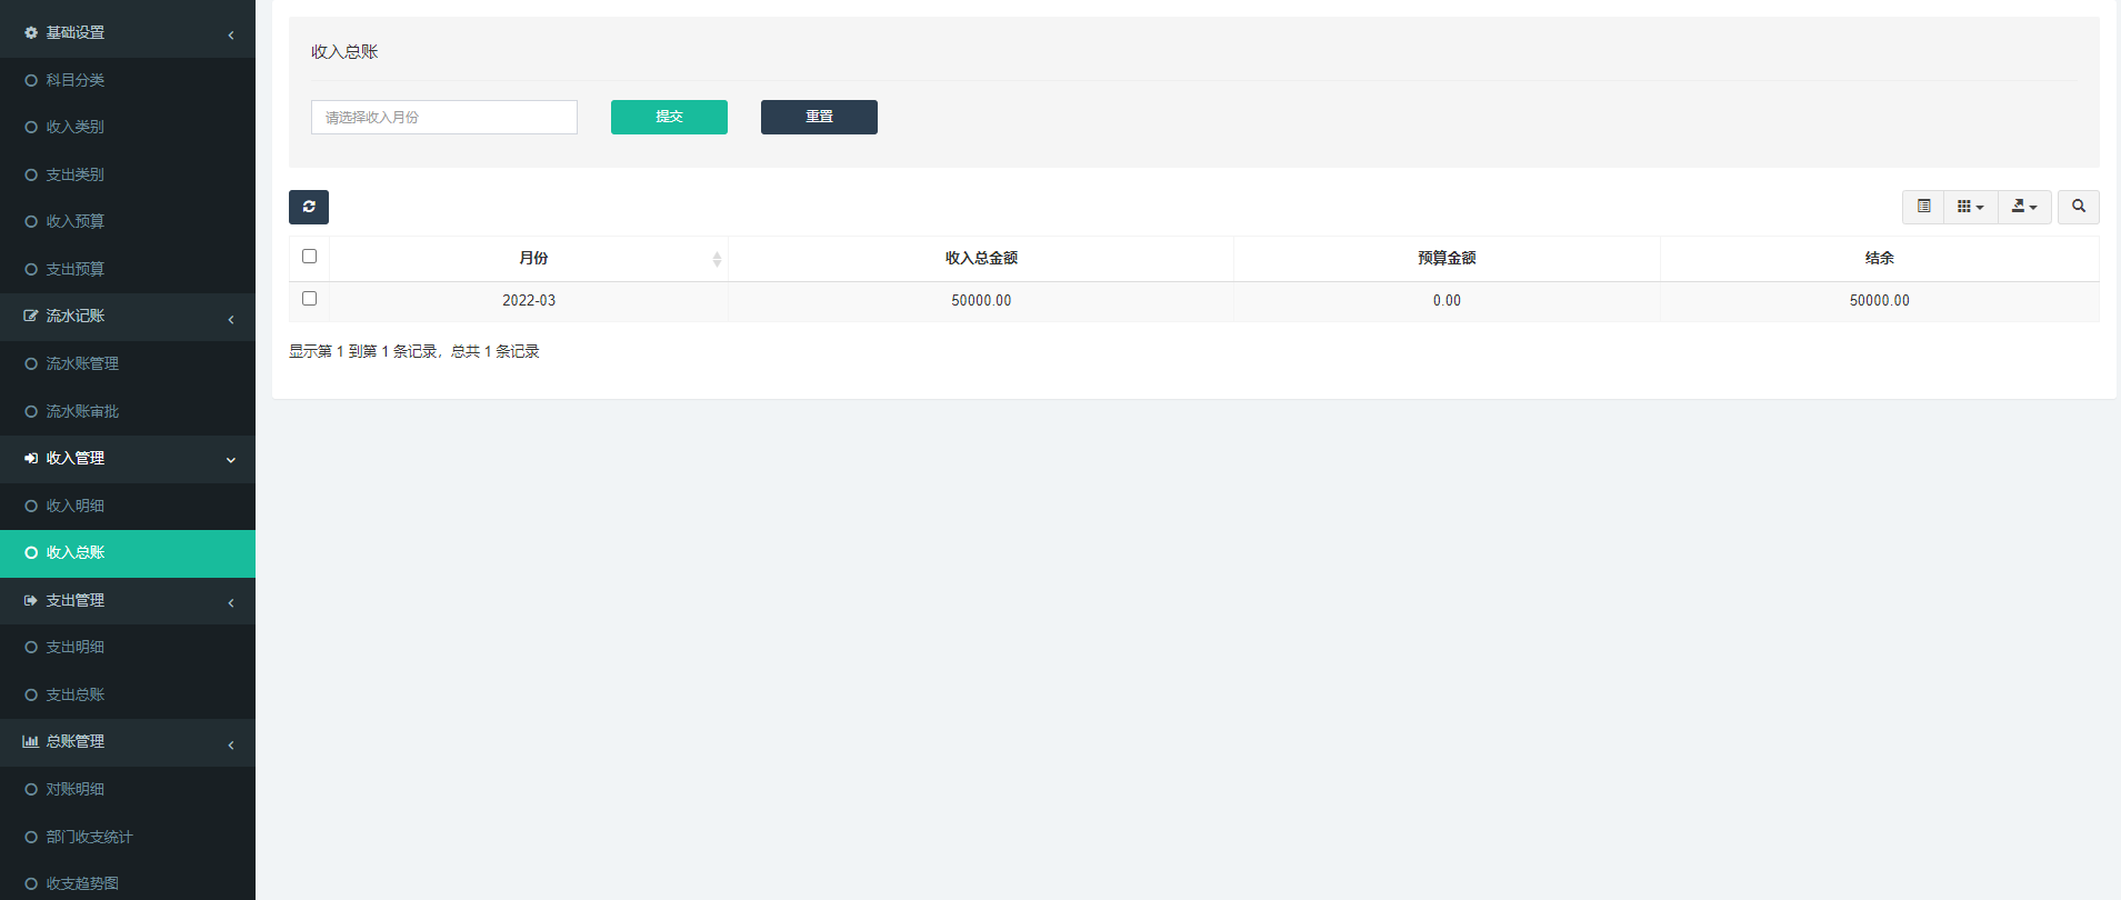2121x900 pixels.
Task: Open 流水账审批 in the sidebar
Action: 127,411
